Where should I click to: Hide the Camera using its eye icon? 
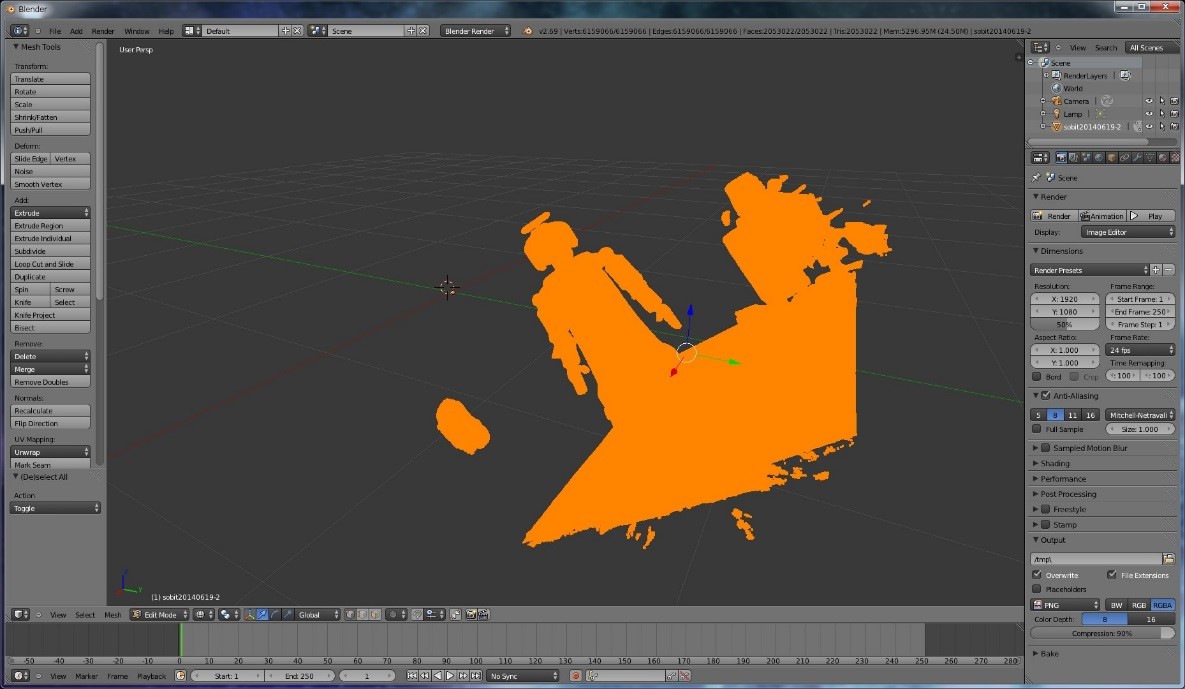coord(1149,101)
